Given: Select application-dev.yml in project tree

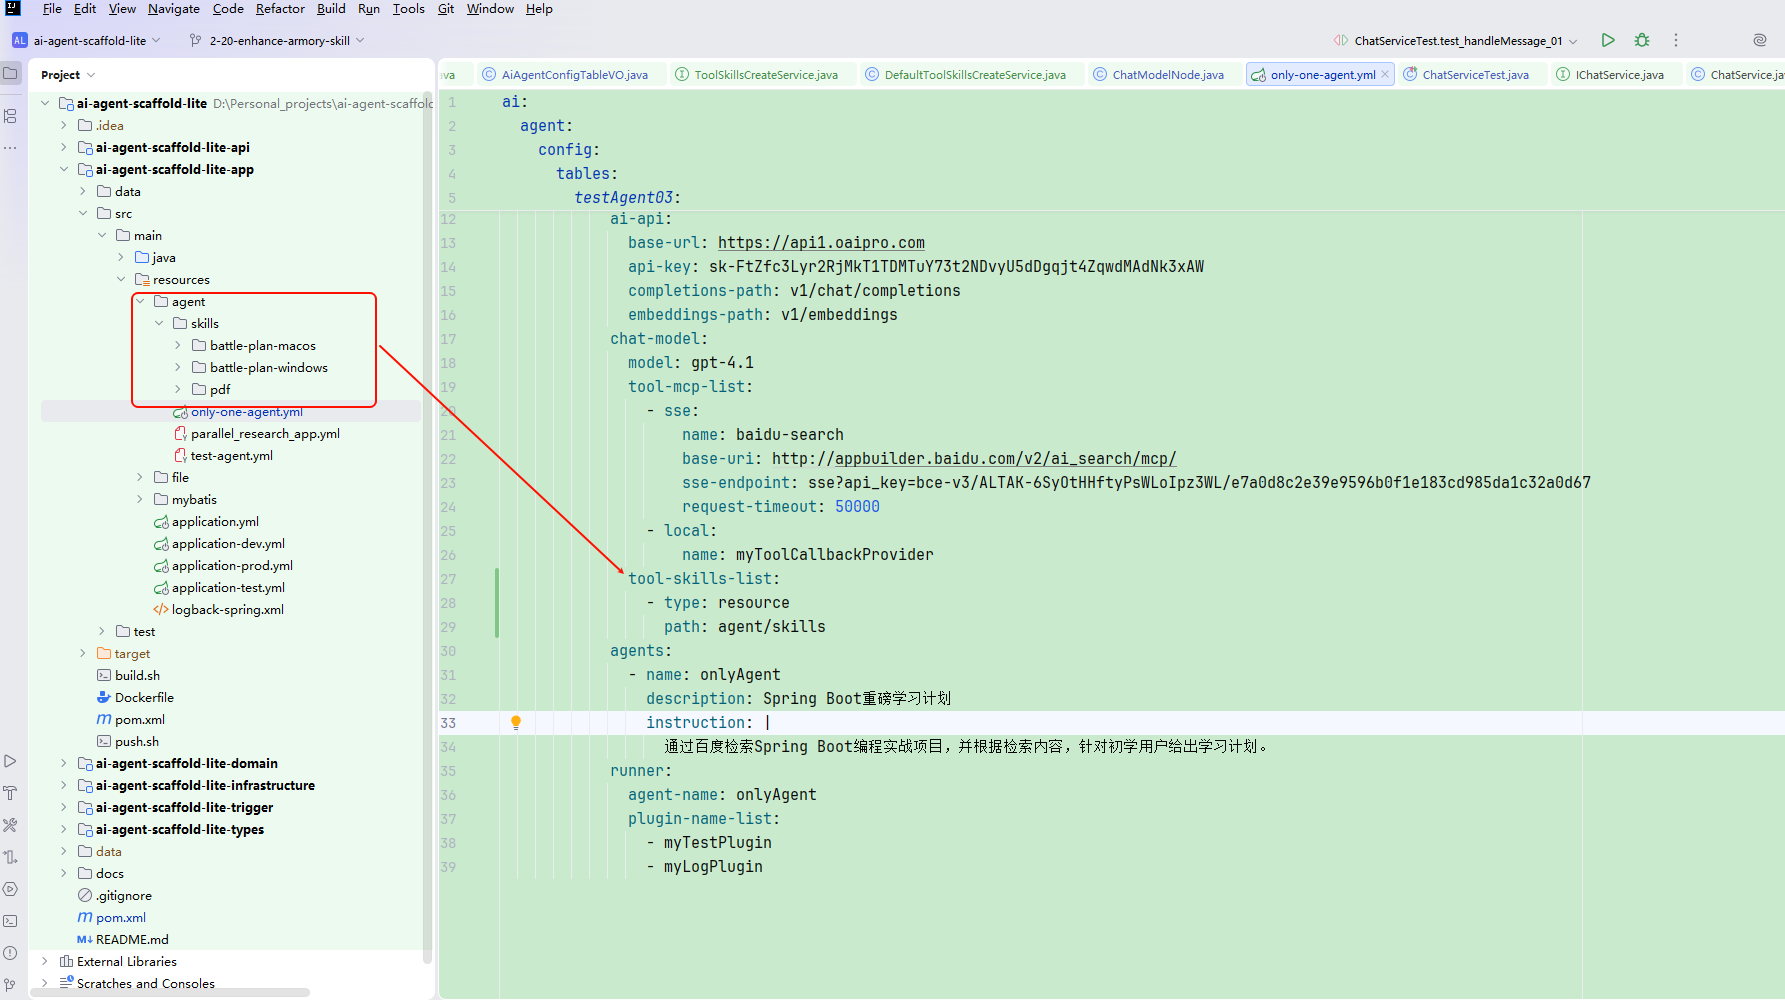Looking at the screenshot, I should pos(228,543).
